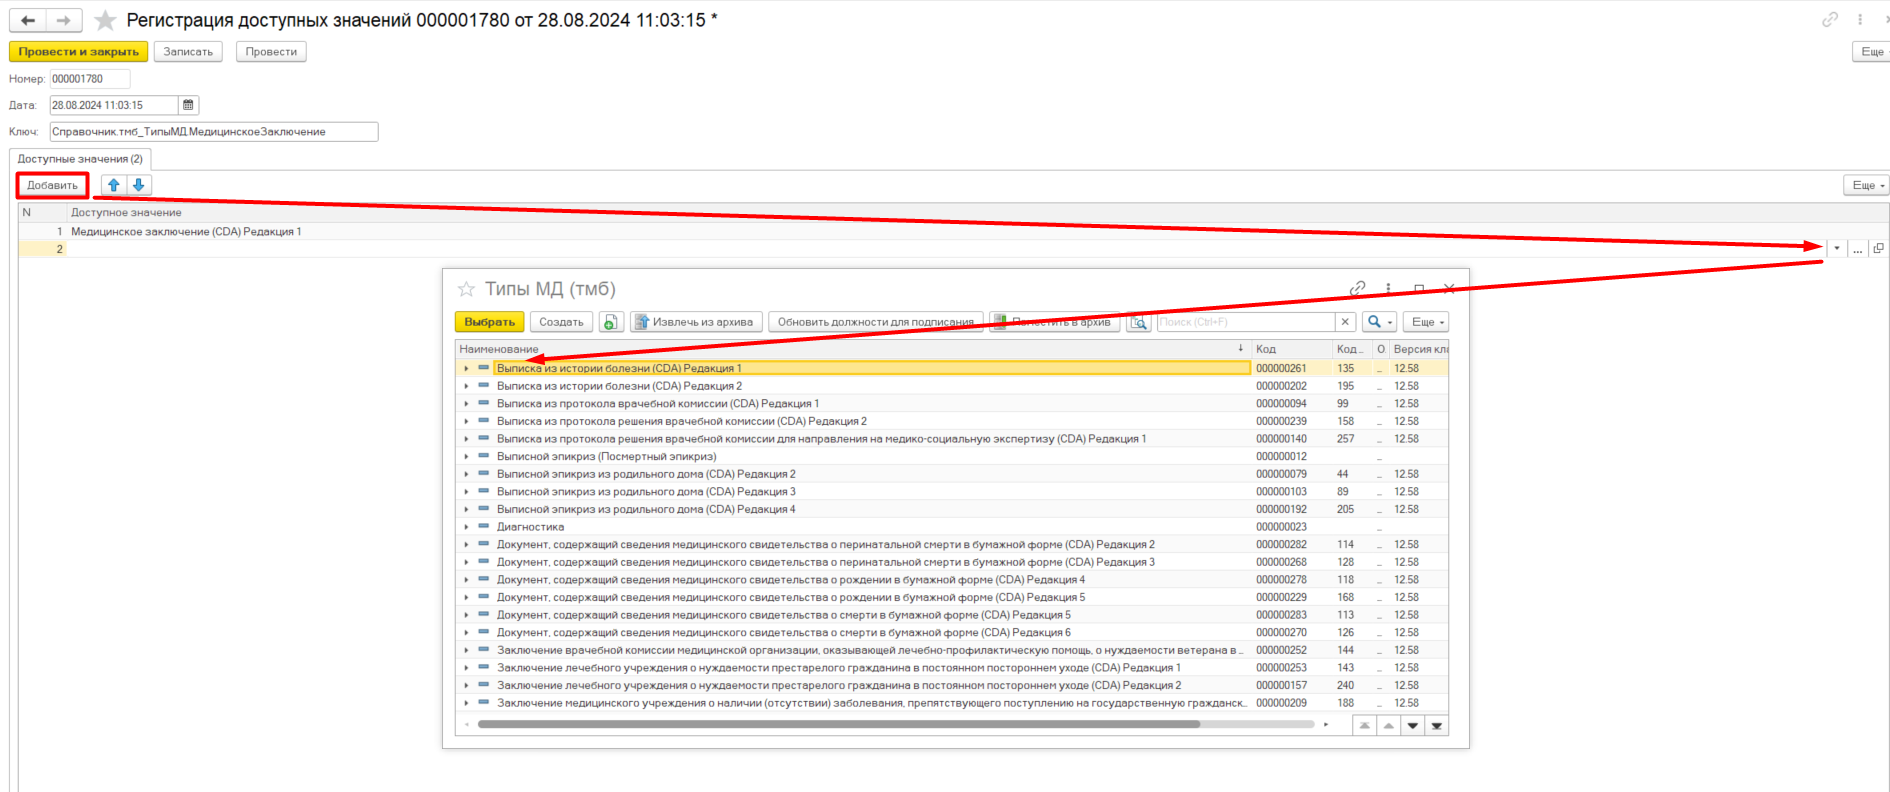Image resolution: width=1890 pixels, height=792 pixels.
Task: Clear the search field with X
Action: [1345, 322]
